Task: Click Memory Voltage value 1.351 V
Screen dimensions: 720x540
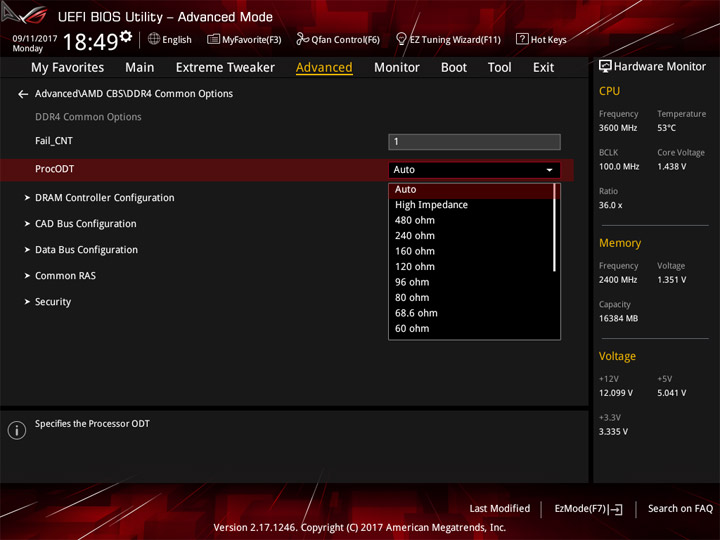Action: pyautogui.click(x=671, y=280)
